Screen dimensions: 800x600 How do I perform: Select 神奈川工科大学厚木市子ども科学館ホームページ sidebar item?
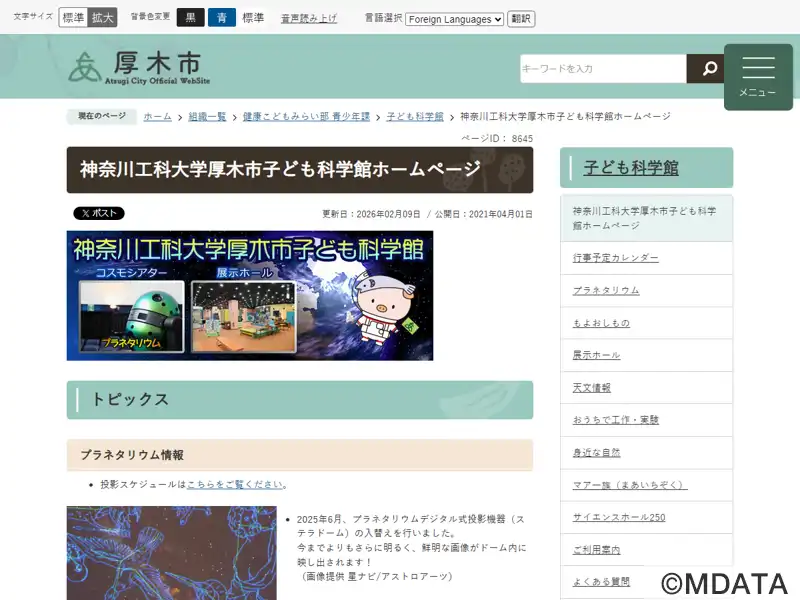pyautogui.click(x=646, y=218)
